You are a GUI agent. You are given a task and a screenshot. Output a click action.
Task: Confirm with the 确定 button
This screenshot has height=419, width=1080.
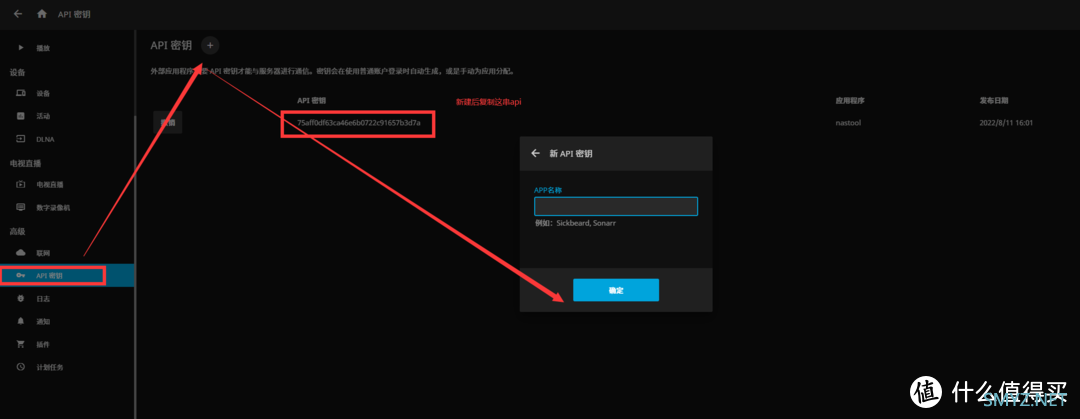[x=616, y=290]
